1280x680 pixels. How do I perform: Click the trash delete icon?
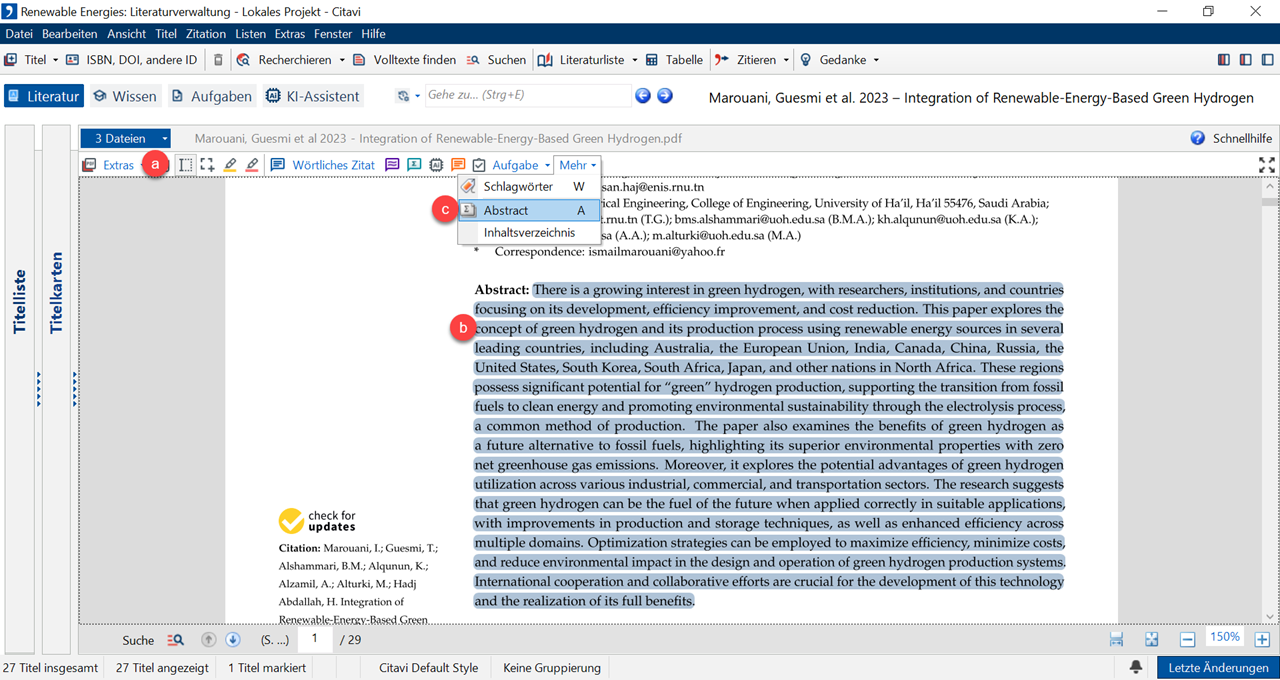click(218, 60)
